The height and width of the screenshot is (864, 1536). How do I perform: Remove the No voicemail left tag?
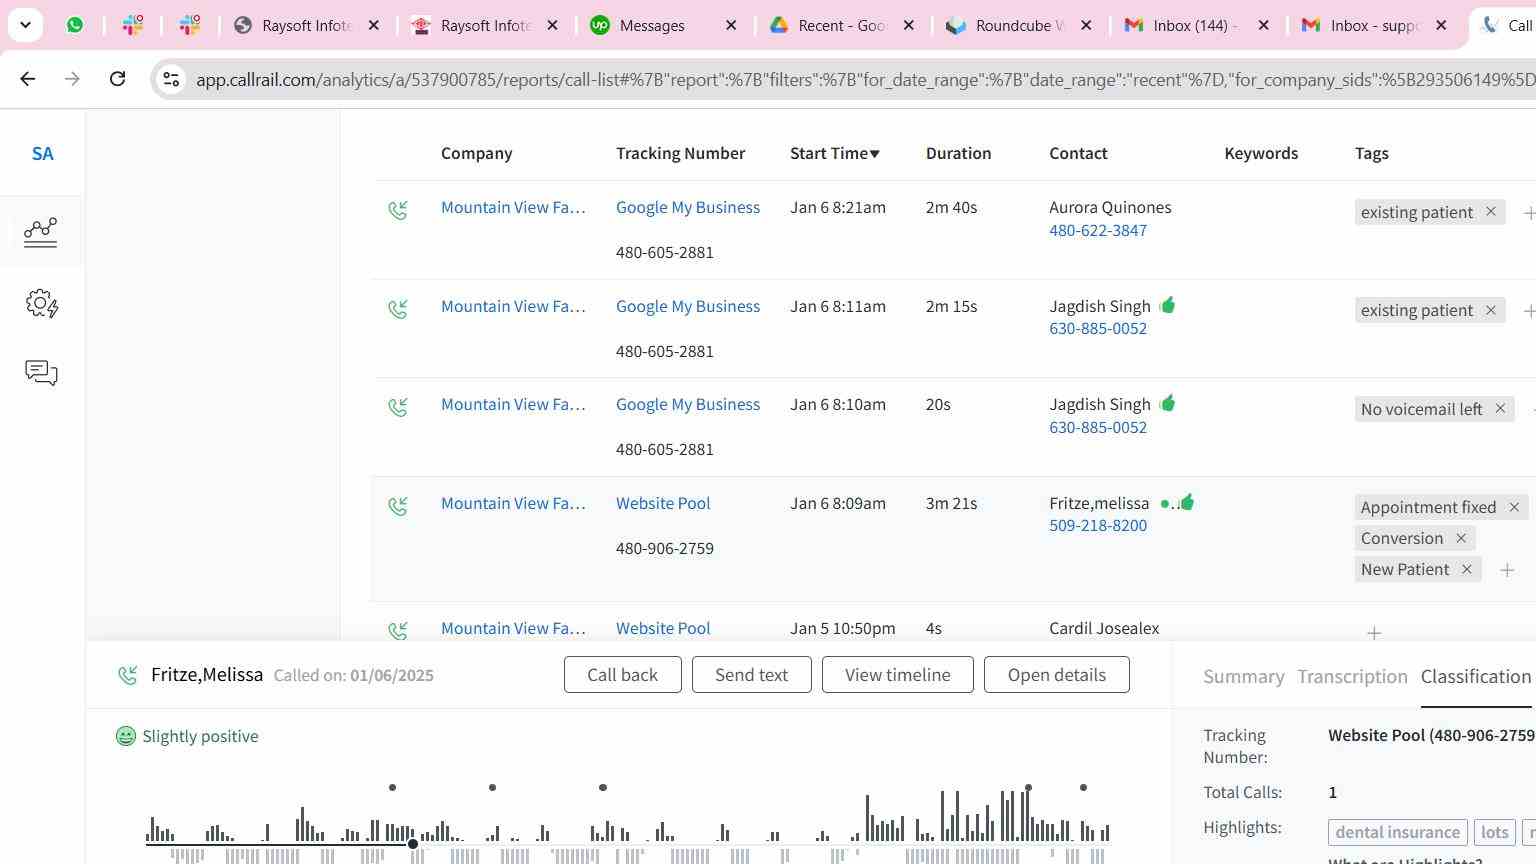coord(1500,408)
